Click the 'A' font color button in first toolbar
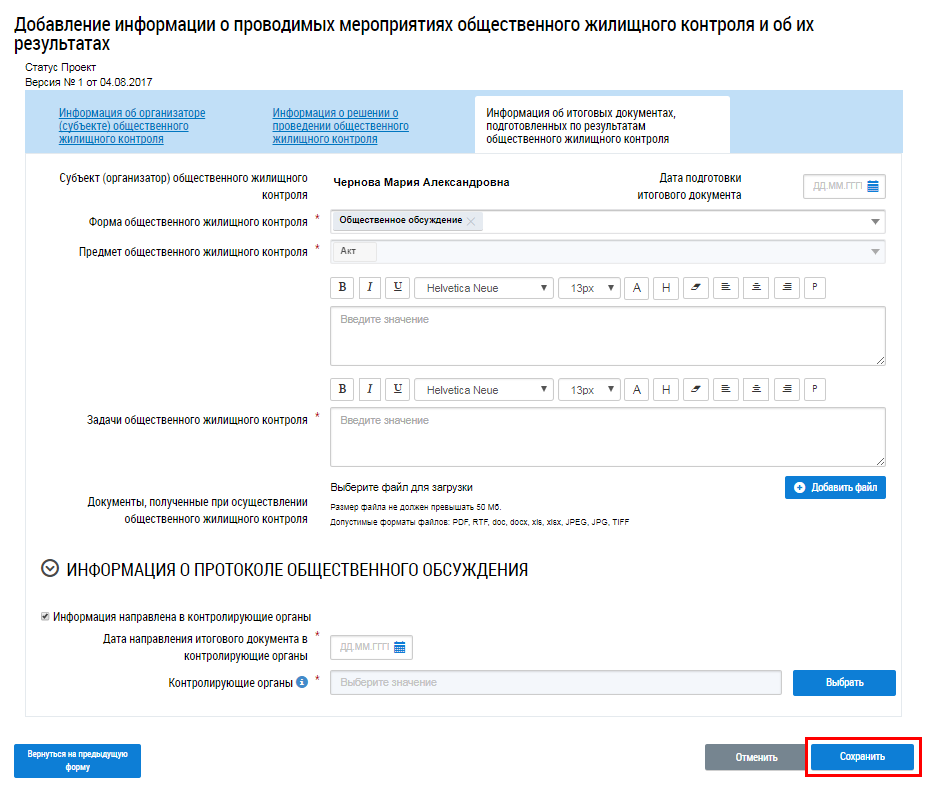The height and width of the screenshot is (789, 932). 637,288
